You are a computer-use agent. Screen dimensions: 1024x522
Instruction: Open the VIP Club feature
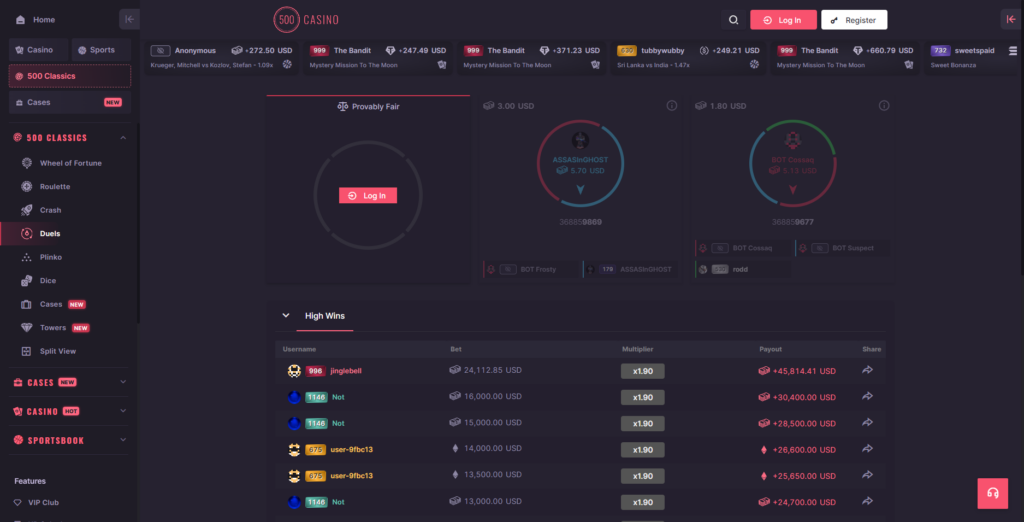tap(44, 502)
